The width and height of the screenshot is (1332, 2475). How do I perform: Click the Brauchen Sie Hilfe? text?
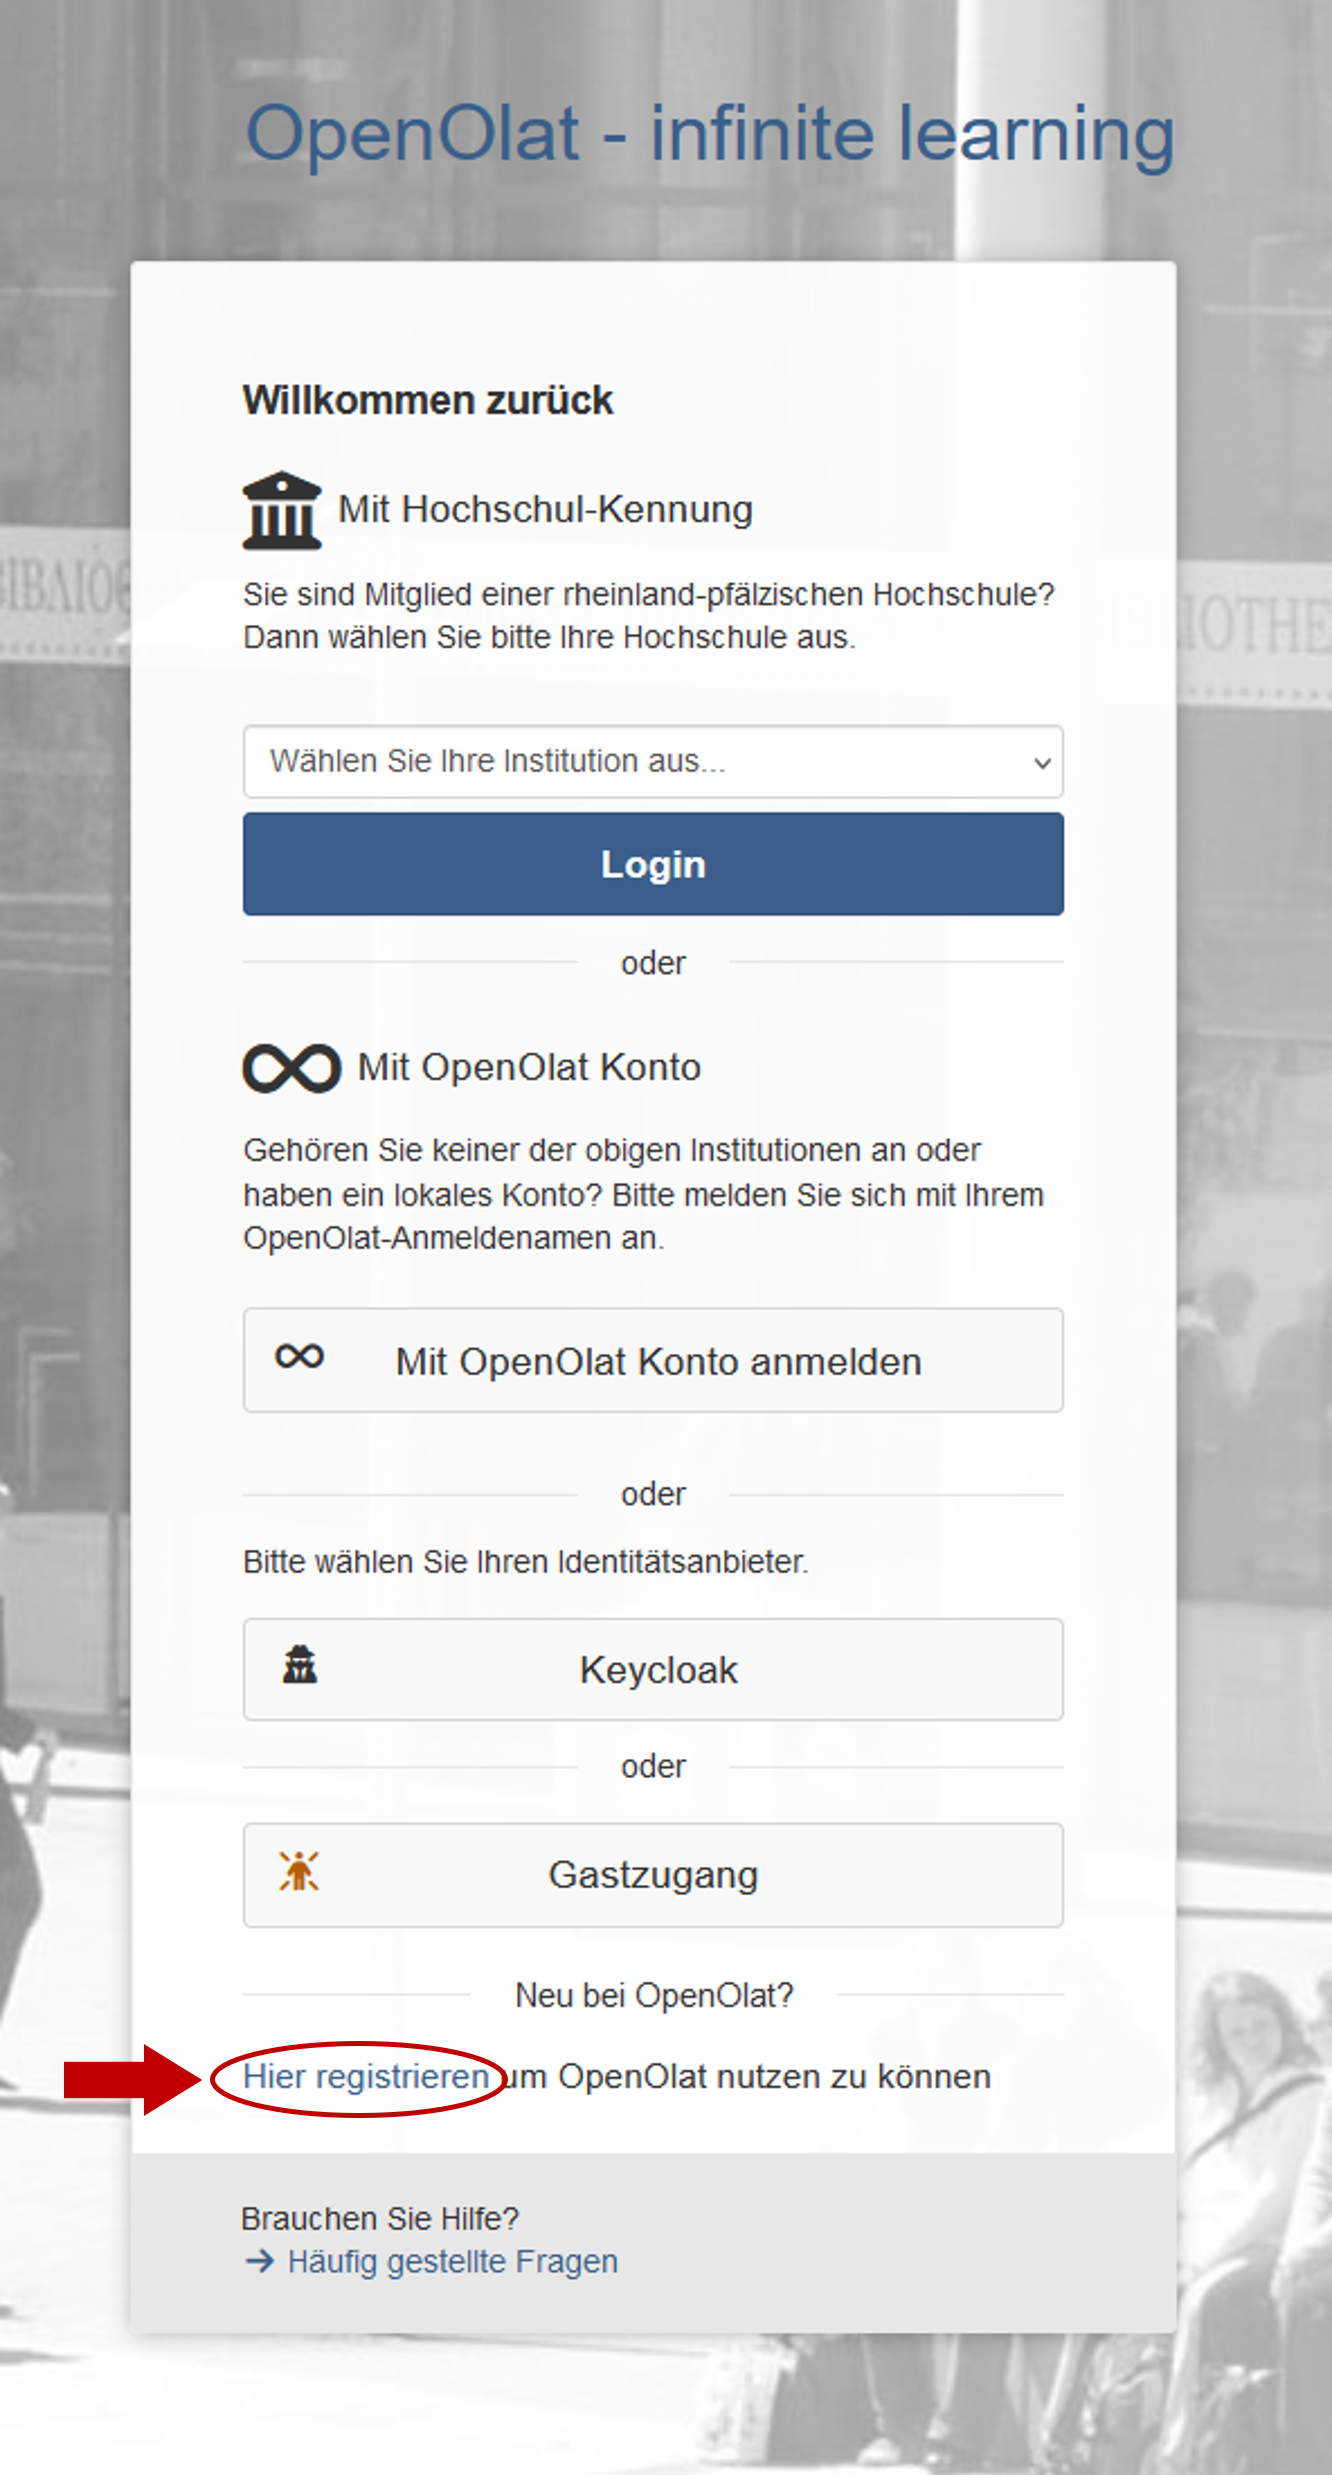pos(380,2218)
